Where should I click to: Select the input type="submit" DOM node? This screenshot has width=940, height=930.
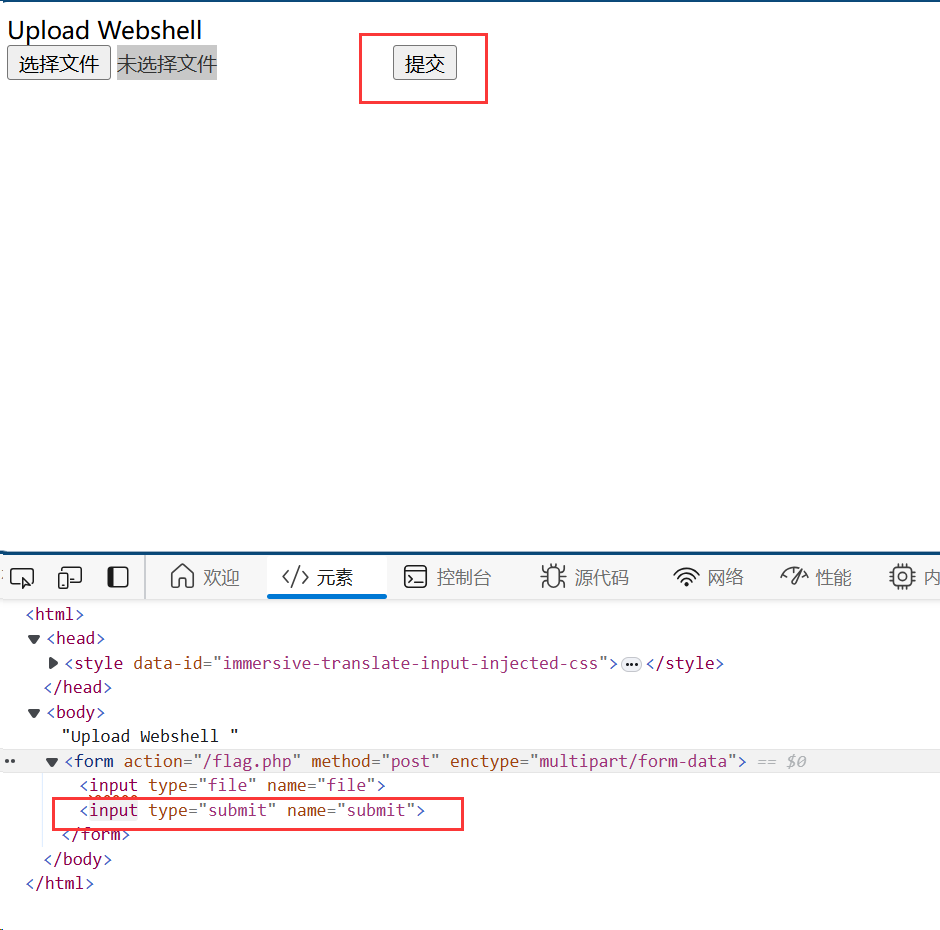pyautogui.click(x=252, y=810)
